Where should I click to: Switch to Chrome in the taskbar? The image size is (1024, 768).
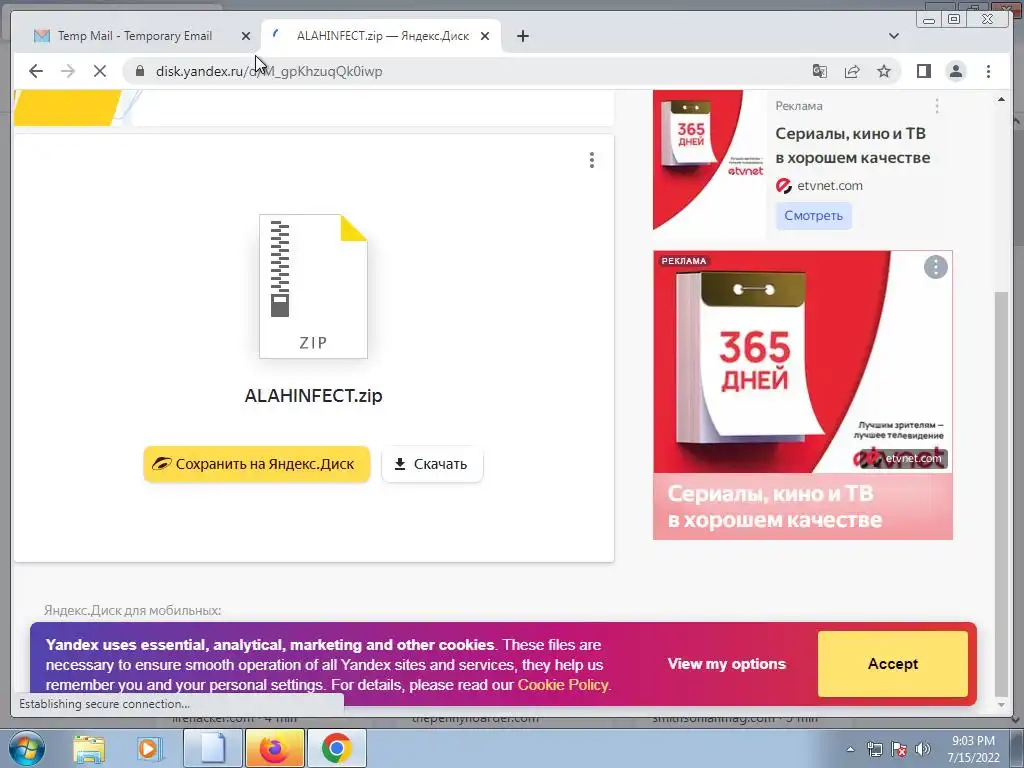tap(336, 748)
